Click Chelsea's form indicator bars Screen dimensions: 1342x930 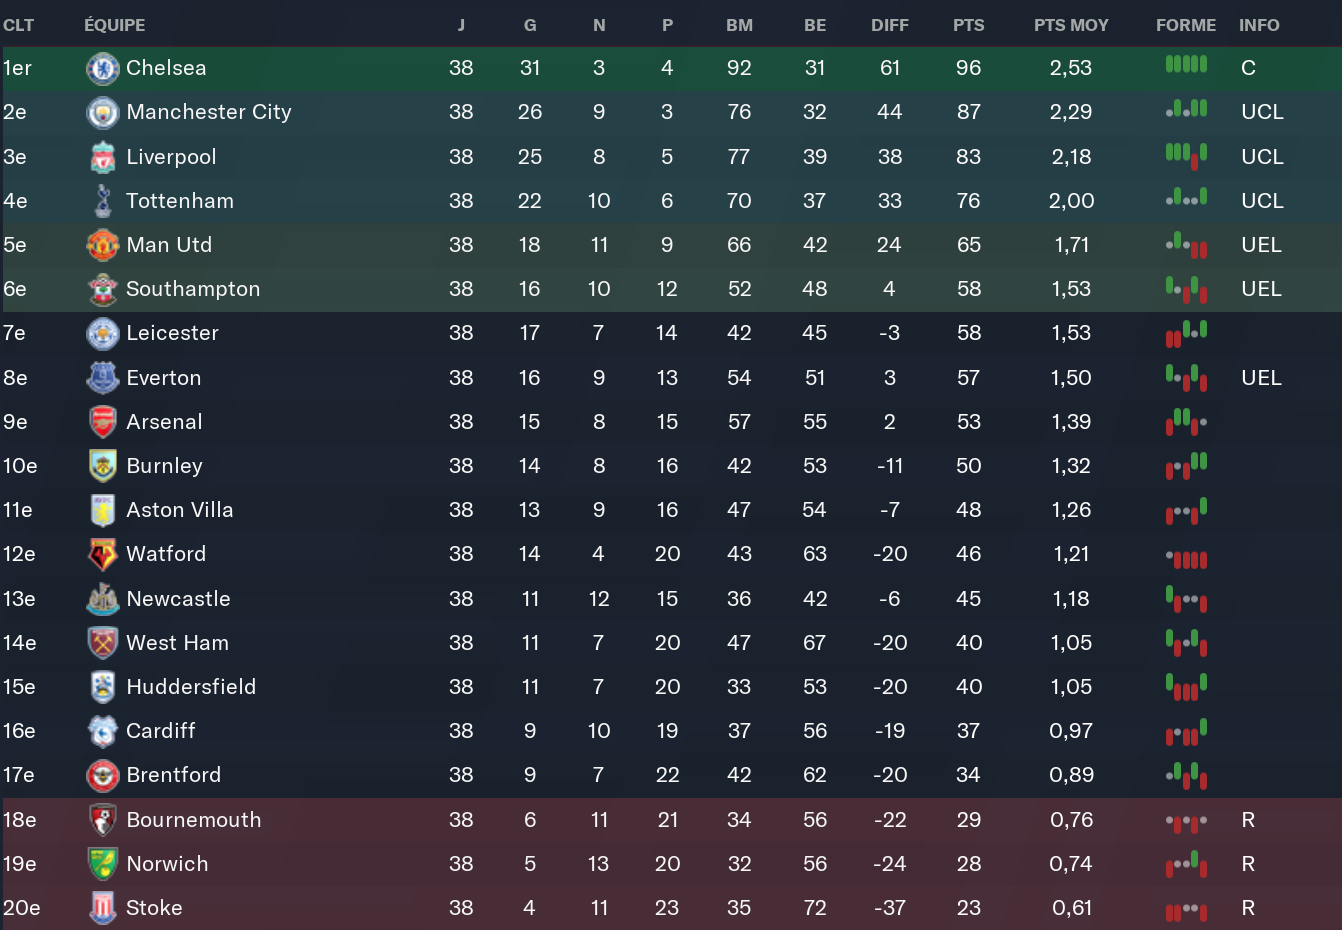[1186, 65]
